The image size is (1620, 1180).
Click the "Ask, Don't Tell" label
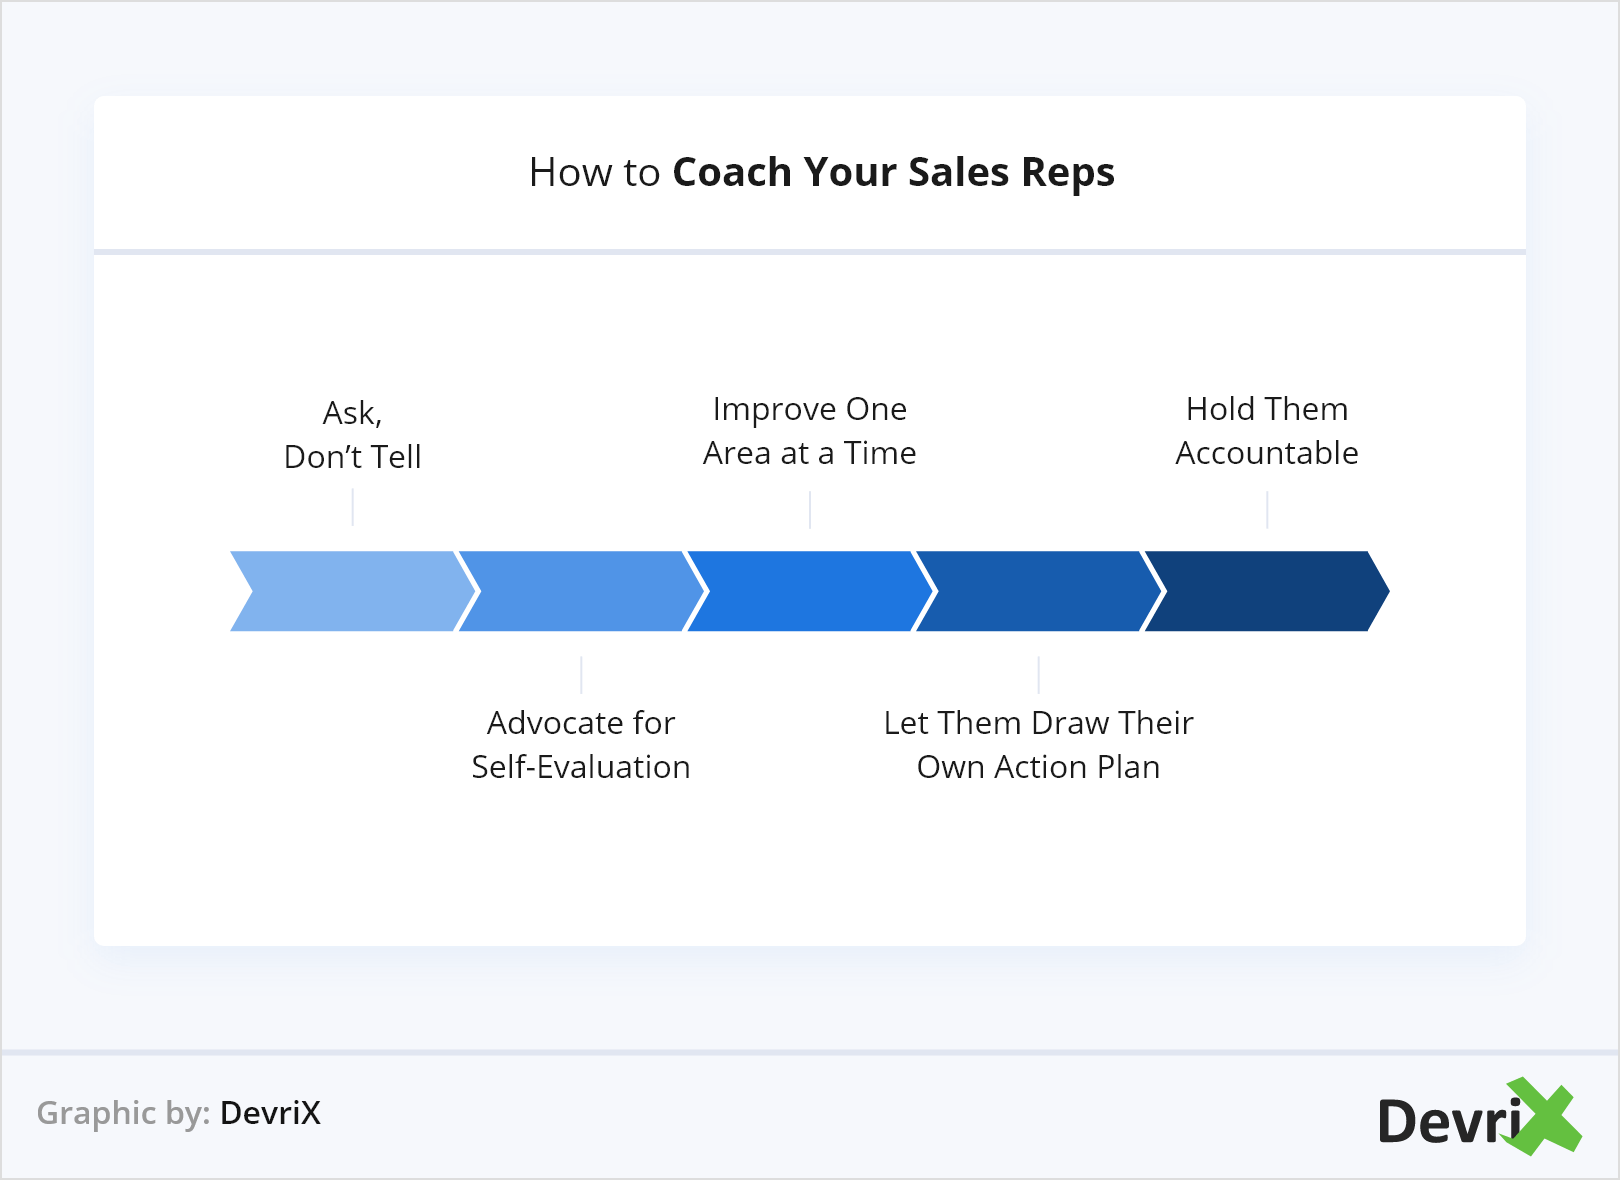(x=353, y=435)
